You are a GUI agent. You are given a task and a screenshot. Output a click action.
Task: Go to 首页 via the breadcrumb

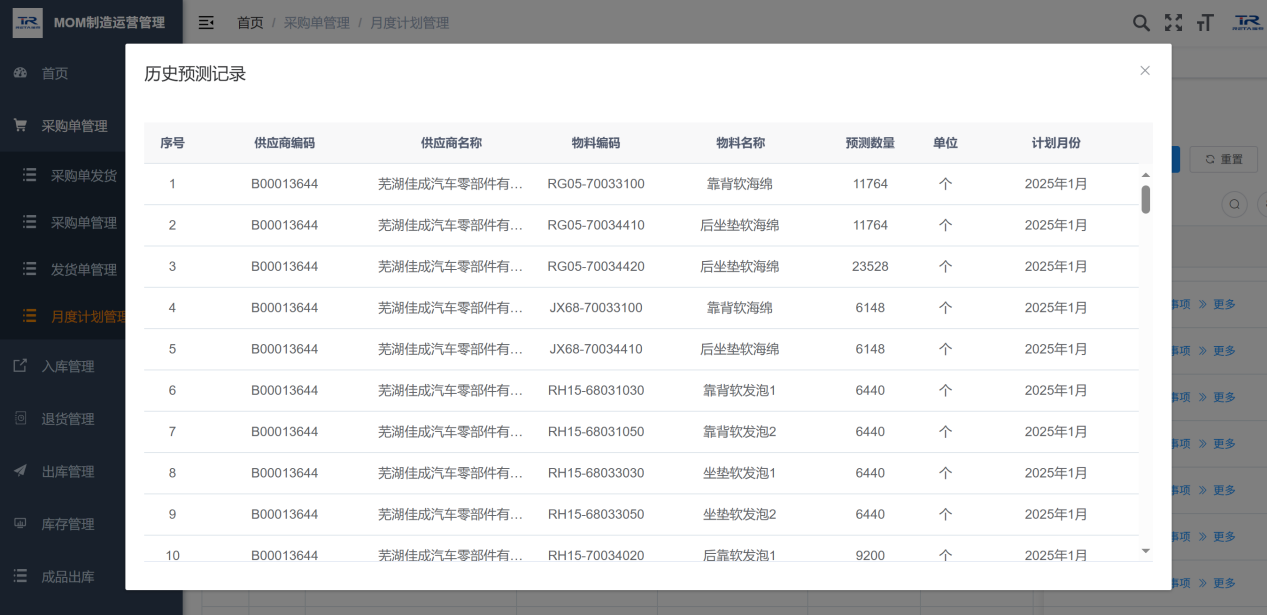(250, 22)
